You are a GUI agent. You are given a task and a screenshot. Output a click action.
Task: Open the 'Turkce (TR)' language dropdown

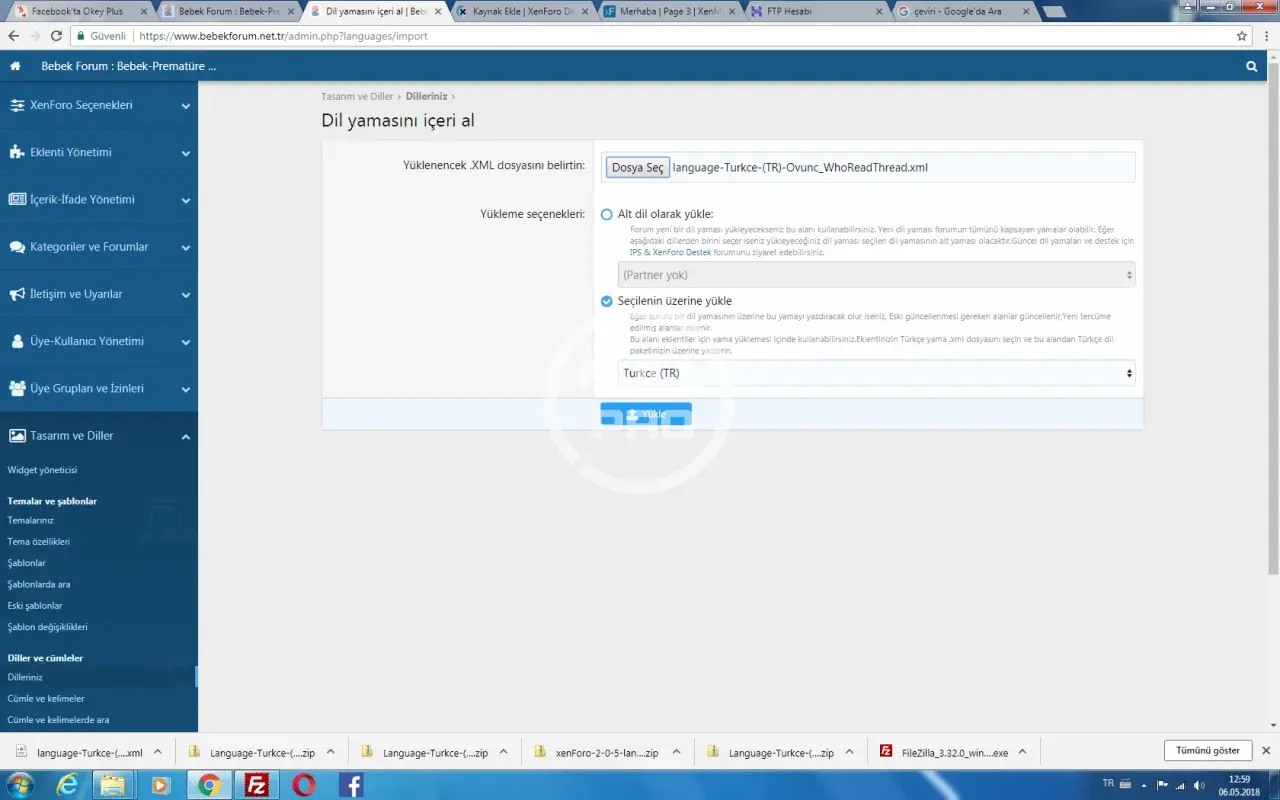(x=876, y=373)
